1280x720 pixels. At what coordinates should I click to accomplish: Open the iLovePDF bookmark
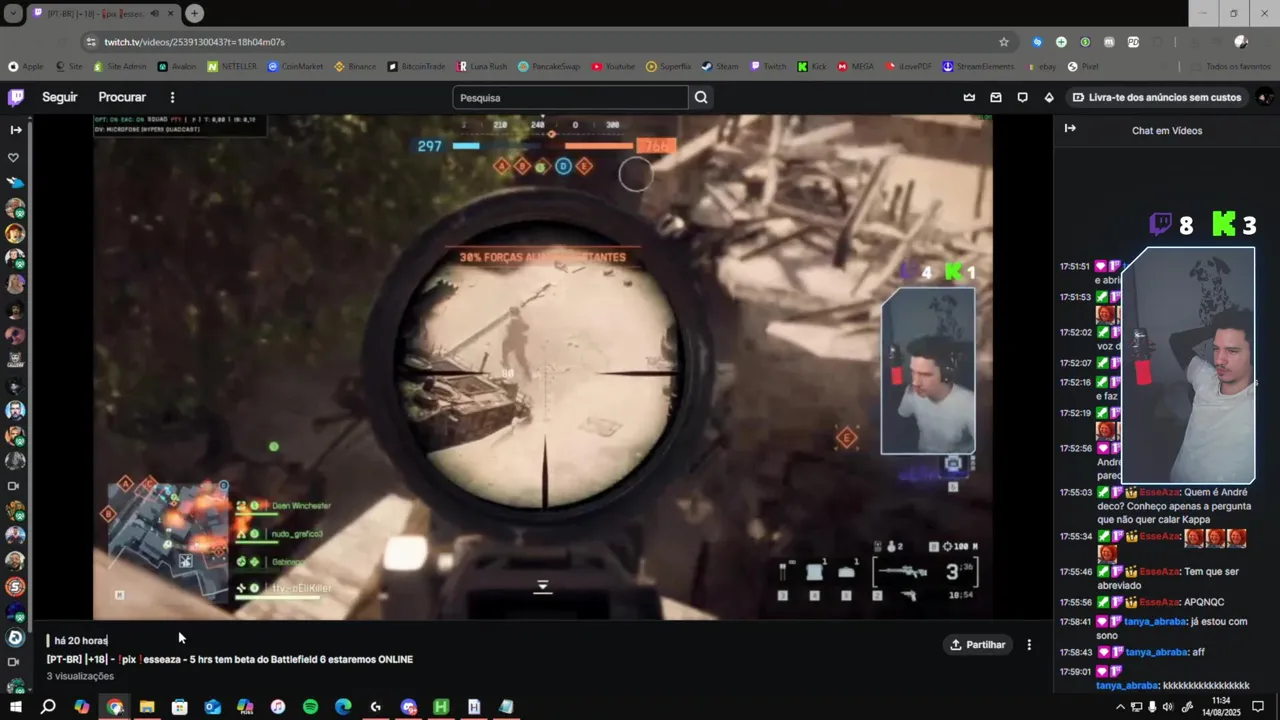point(908,66)
